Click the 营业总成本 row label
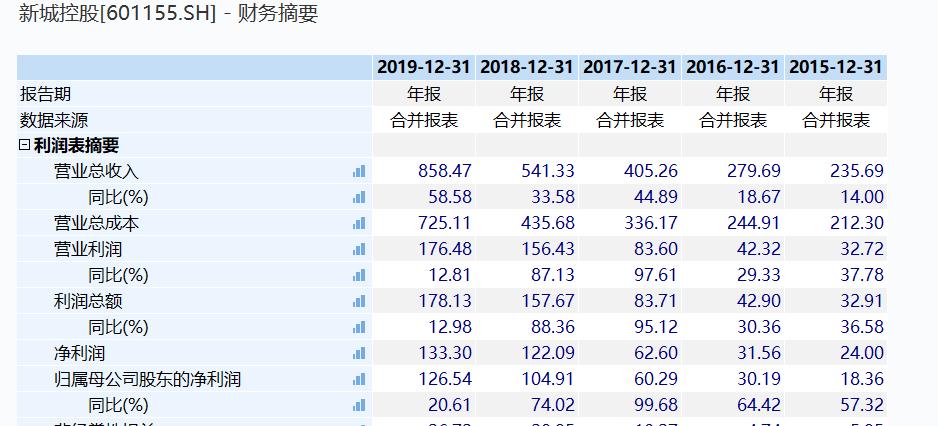This screenshot has width=938, height=426. (x=96, y=223)
